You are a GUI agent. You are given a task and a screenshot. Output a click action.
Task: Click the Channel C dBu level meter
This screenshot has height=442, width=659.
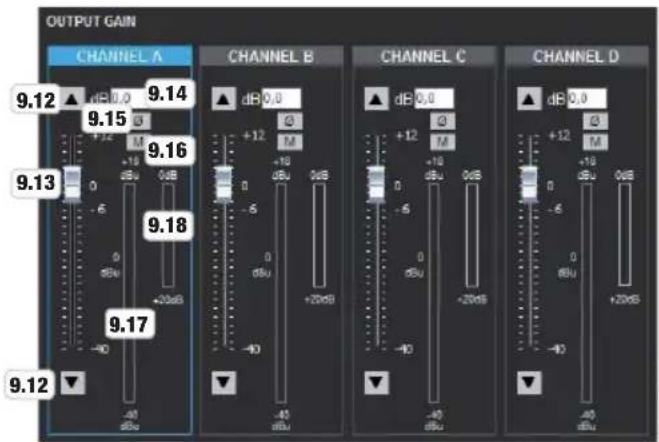coord(433,293)
